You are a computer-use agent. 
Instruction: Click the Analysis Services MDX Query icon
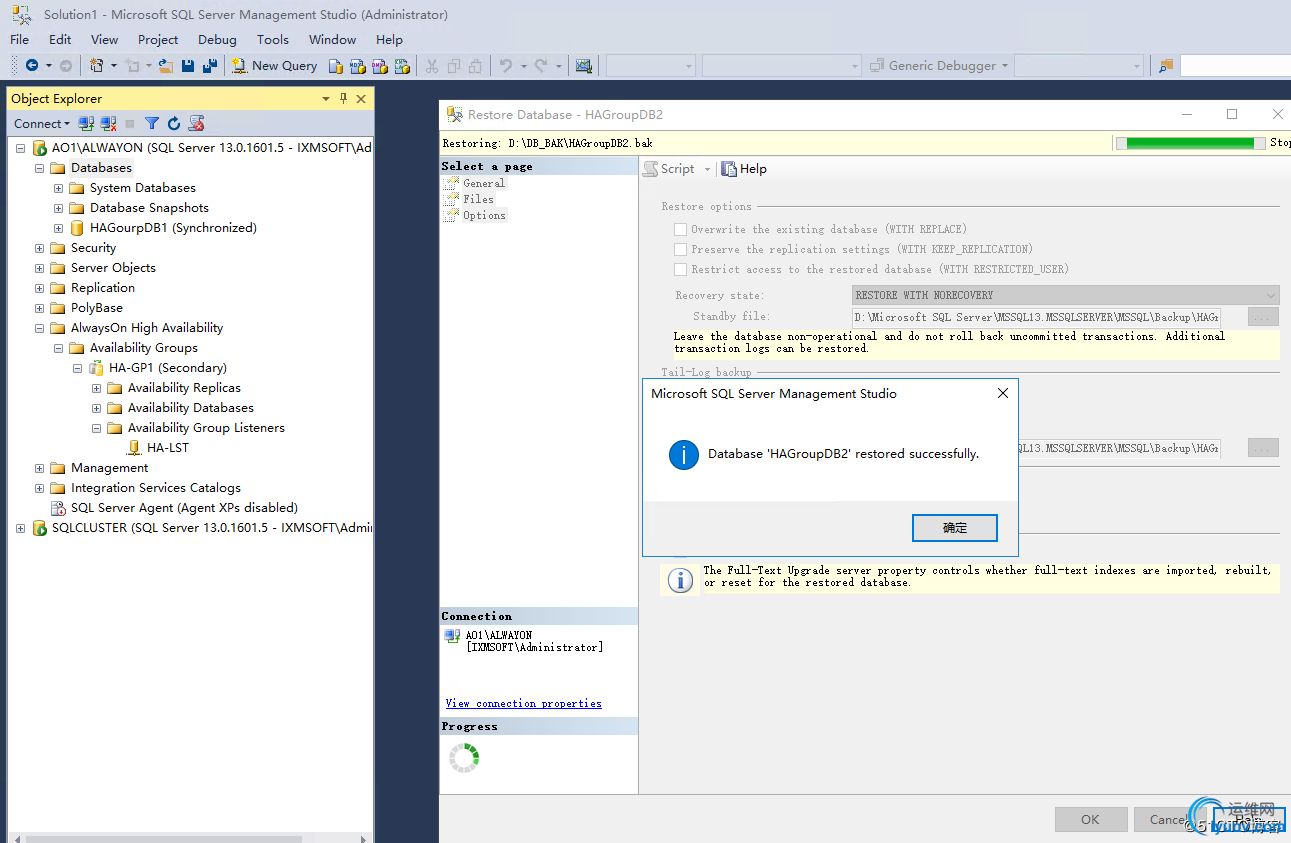click(358, 66)
